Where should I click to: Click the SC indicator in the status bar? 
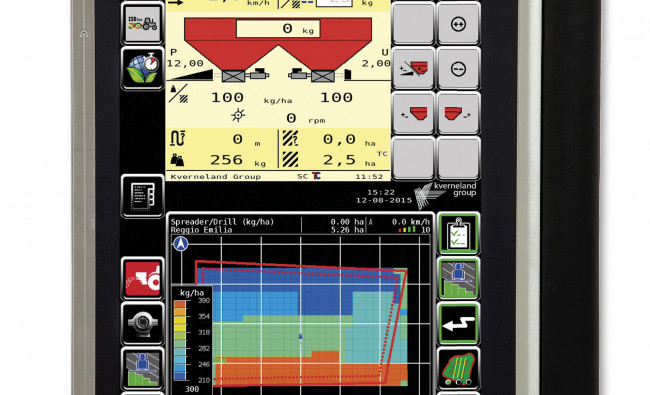(303, 177)
